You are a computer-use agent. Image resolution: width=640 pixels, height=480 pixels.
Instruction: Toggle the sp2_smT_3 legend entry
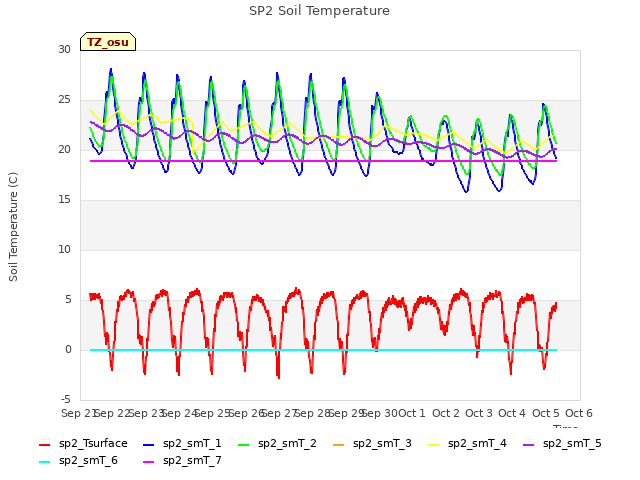point(372,444)
